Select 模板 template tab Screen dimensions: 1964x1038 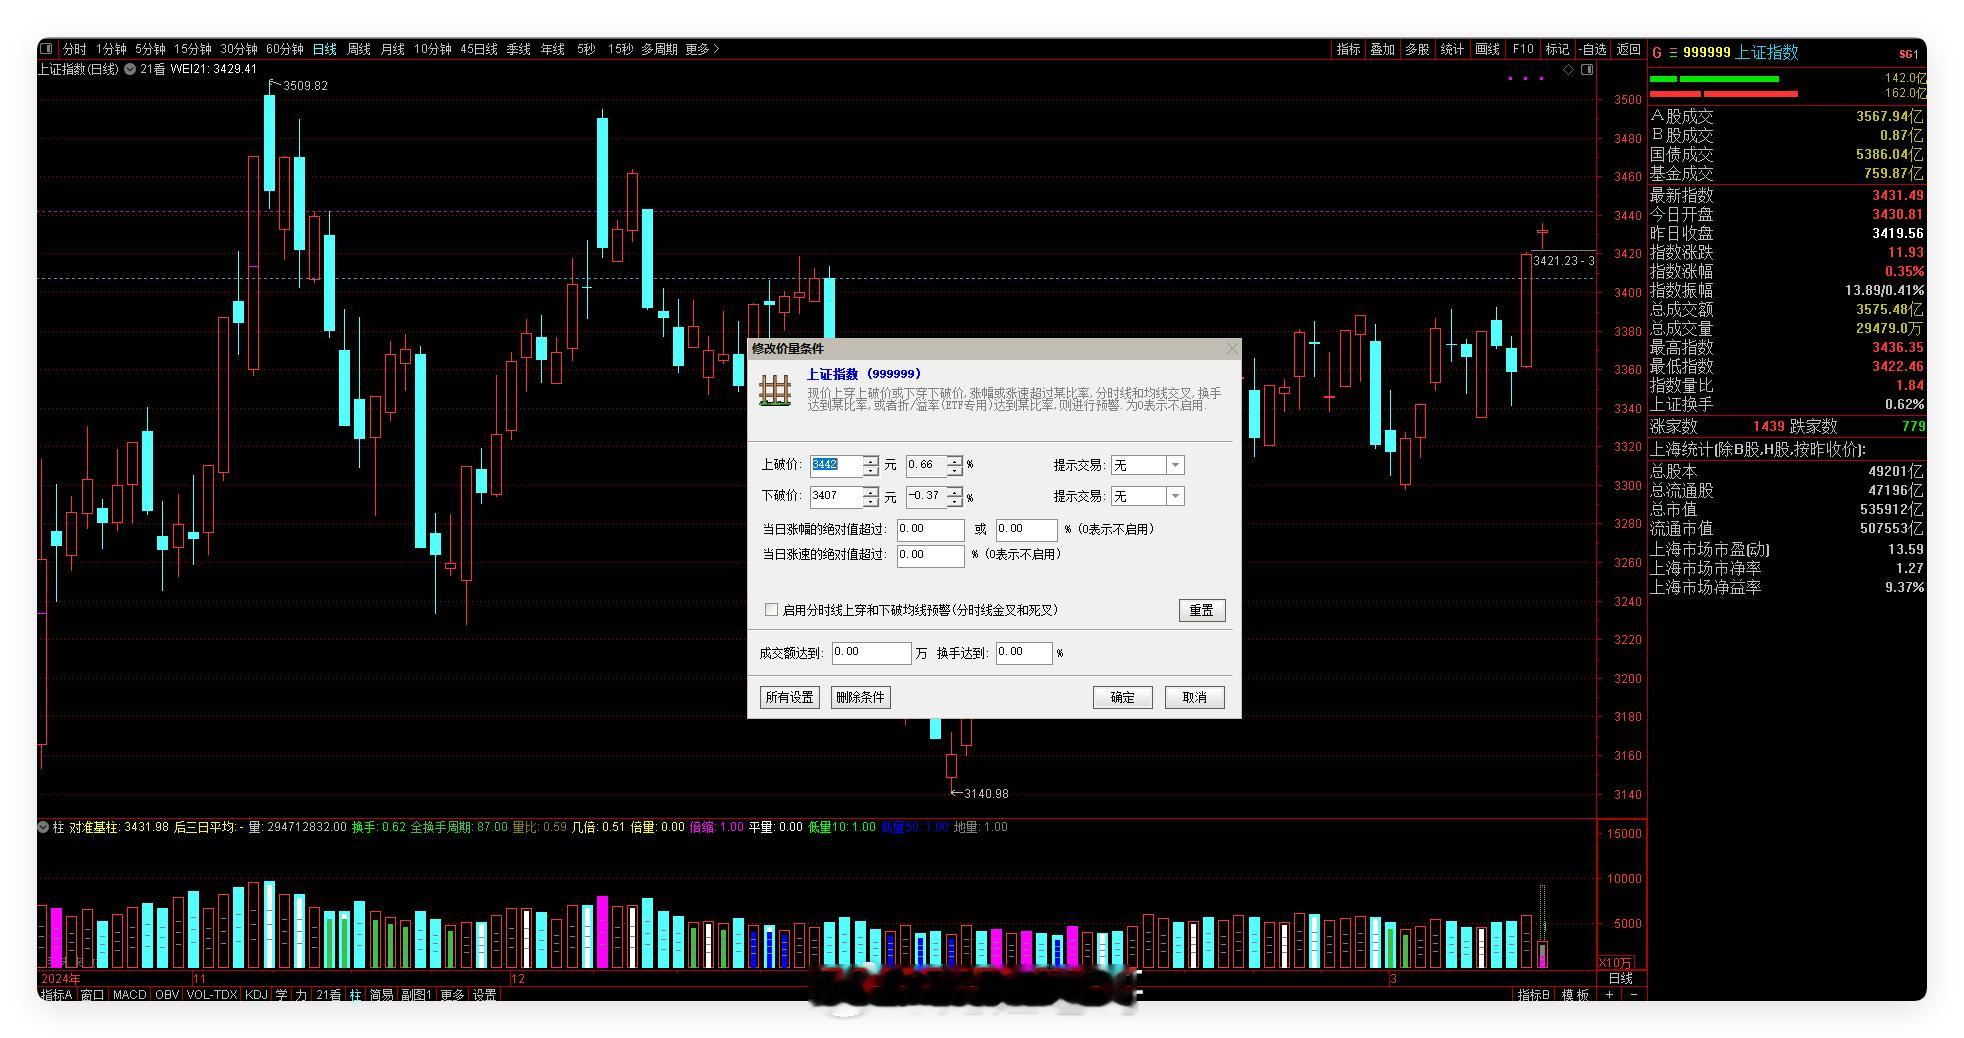pos(1575,995)
